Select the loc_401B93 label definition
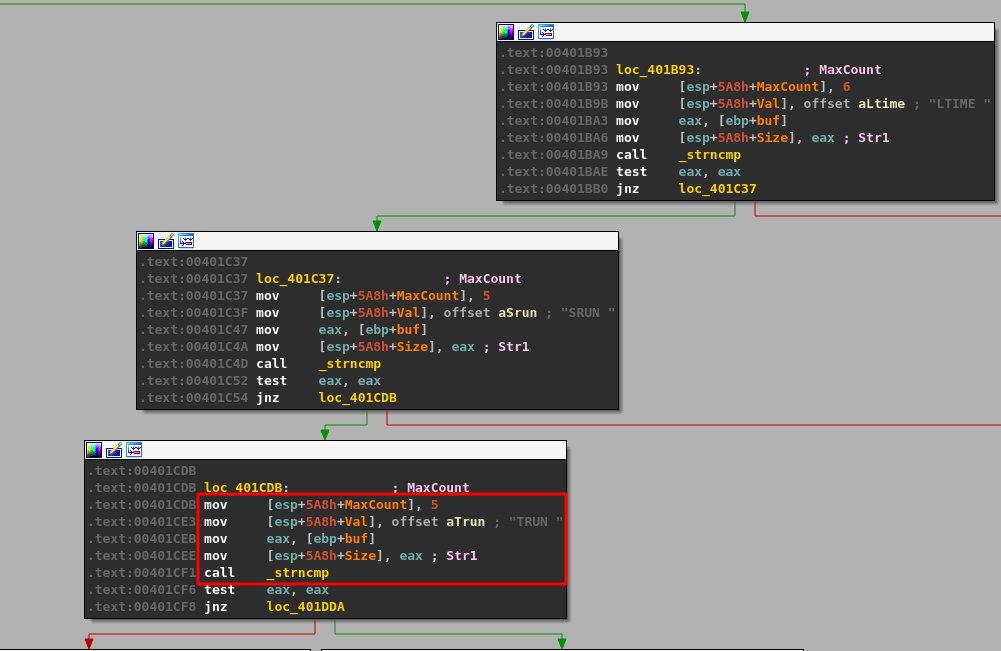The width and height of the screenshot is (1001, 651). pos(657,70)
